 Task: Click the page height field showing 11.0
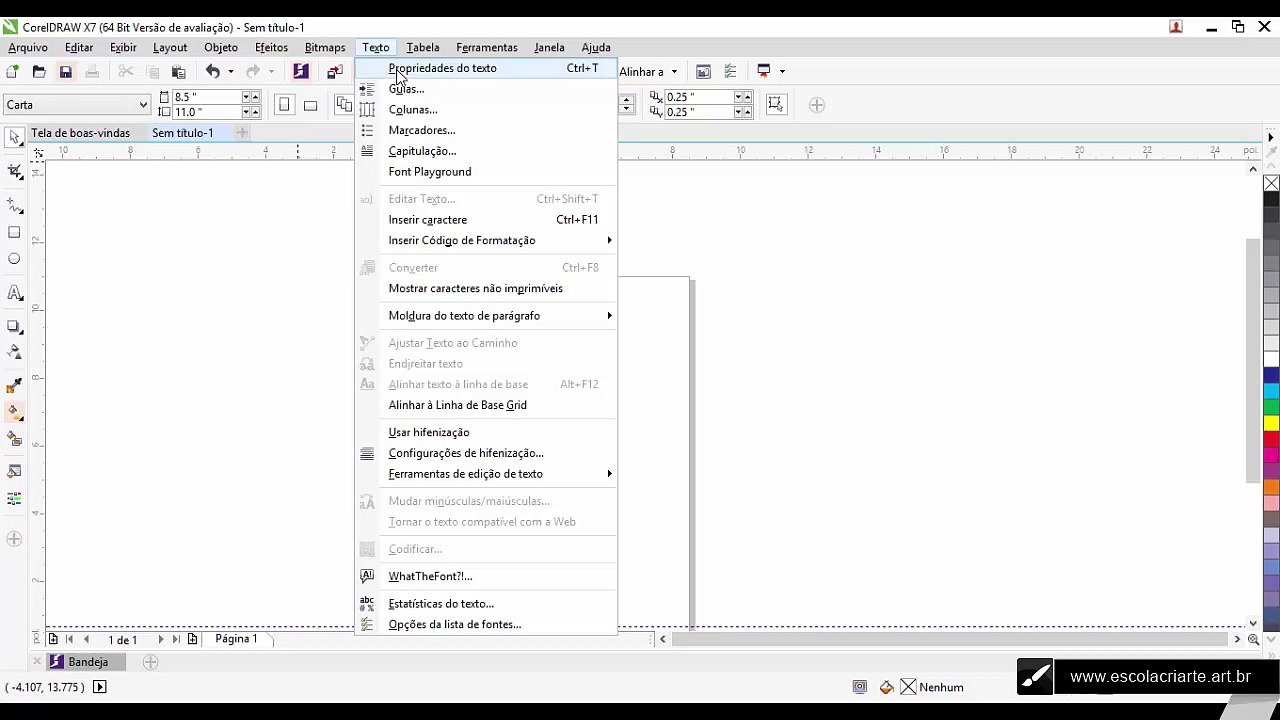coord(207,112)
